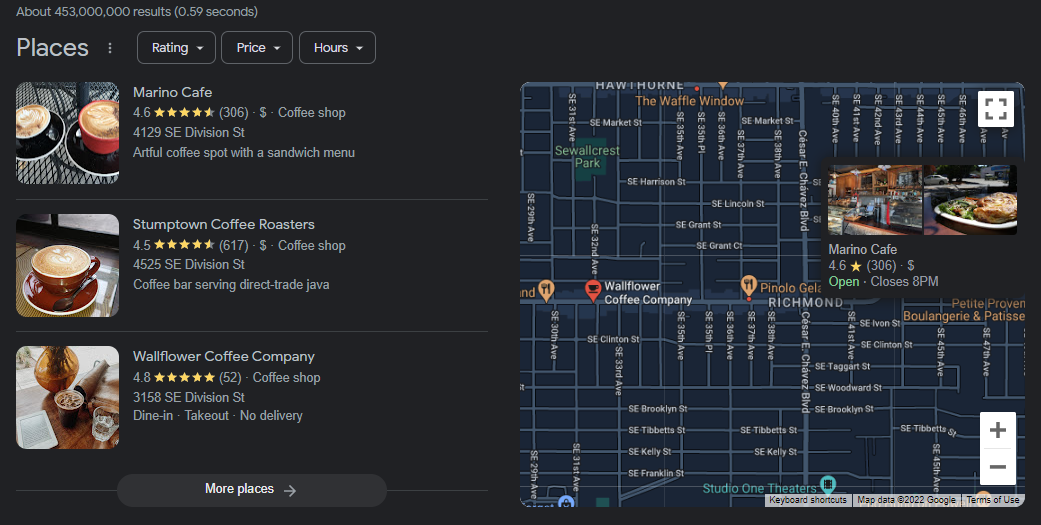Click the More places button
The height and width of the screenshot is (525, 1041).
tap(252, 490)
